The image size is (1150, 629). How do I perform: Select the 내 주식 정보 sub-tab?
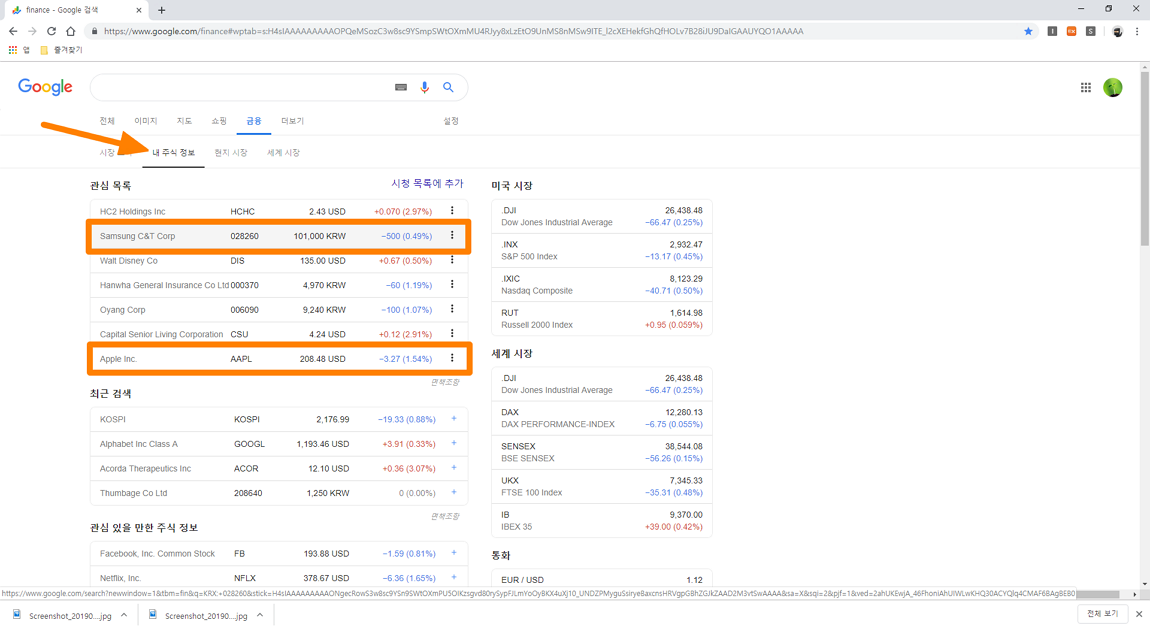pyautogui.click(x=174, y=152)
